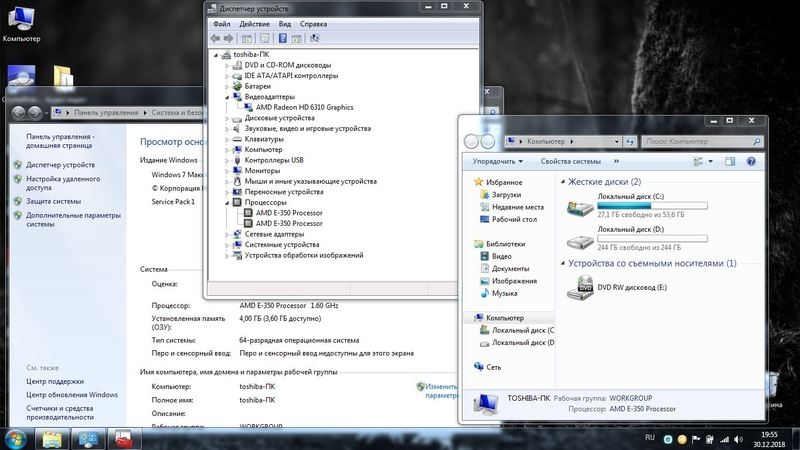
Task: Click the Компьютер desktop icon
Action: tap(21, 24)
